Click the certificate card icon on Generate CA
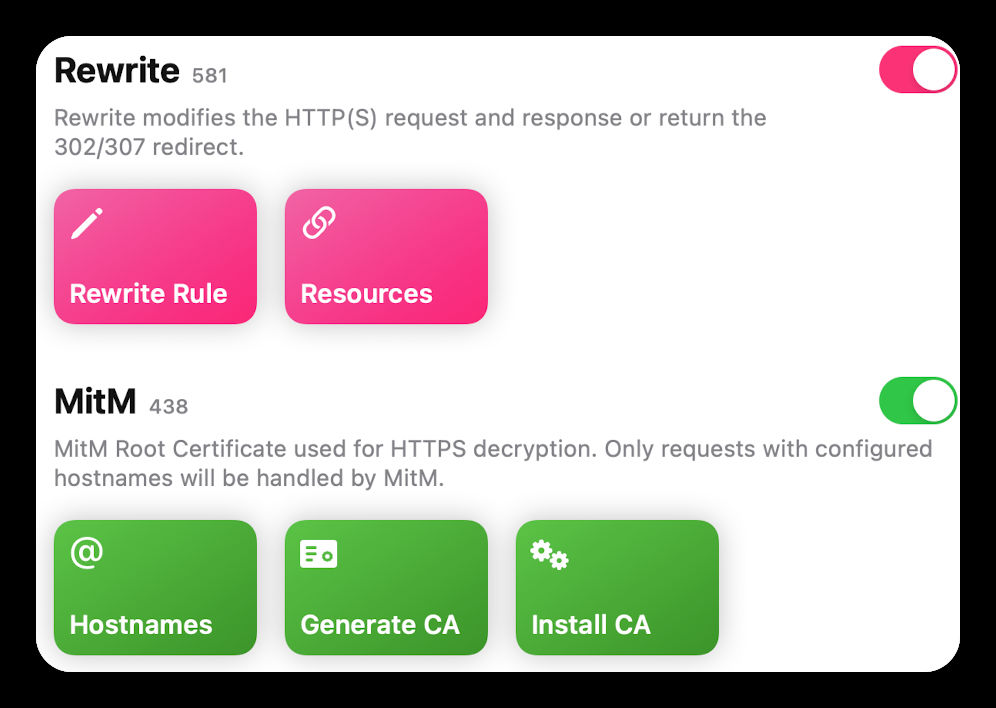996x708 pixels. coord(318,553)
